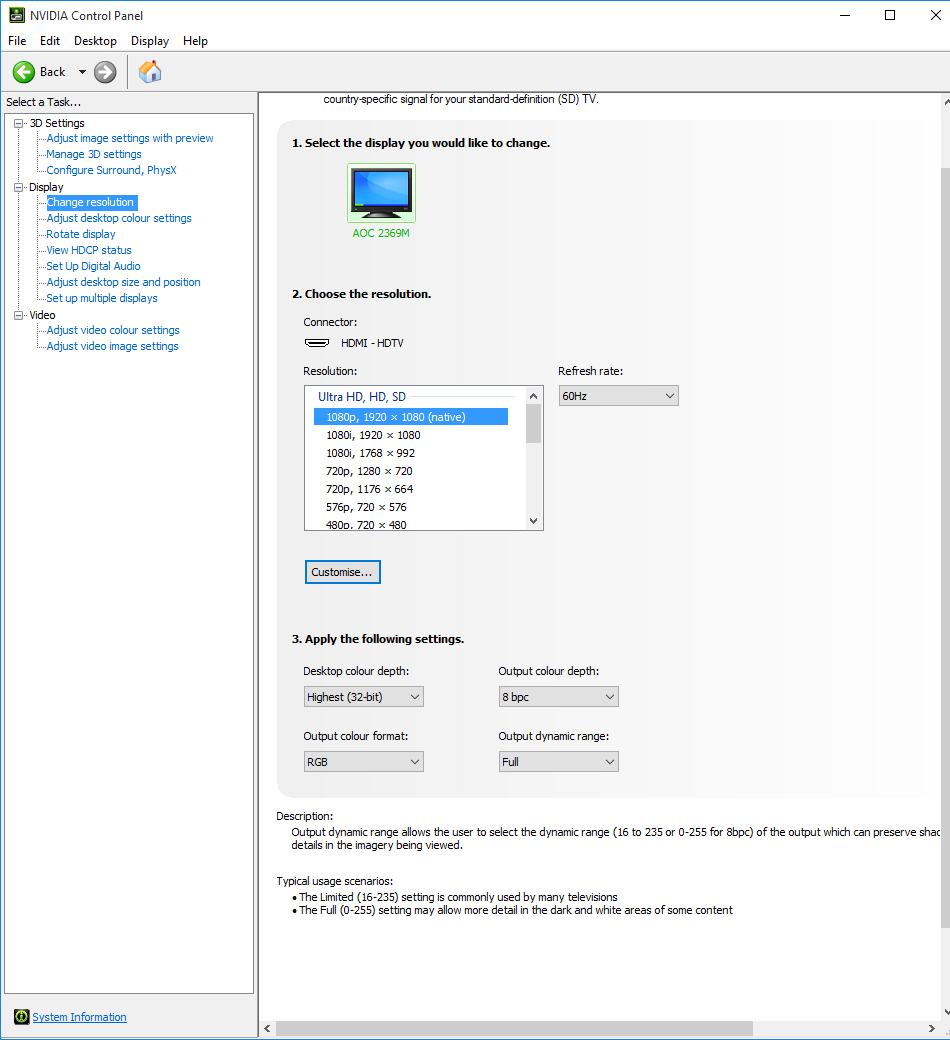Click the main panel vertical scrollbar thumb
The width and height of the screenshot is (950, 1040).
point(945,548)
